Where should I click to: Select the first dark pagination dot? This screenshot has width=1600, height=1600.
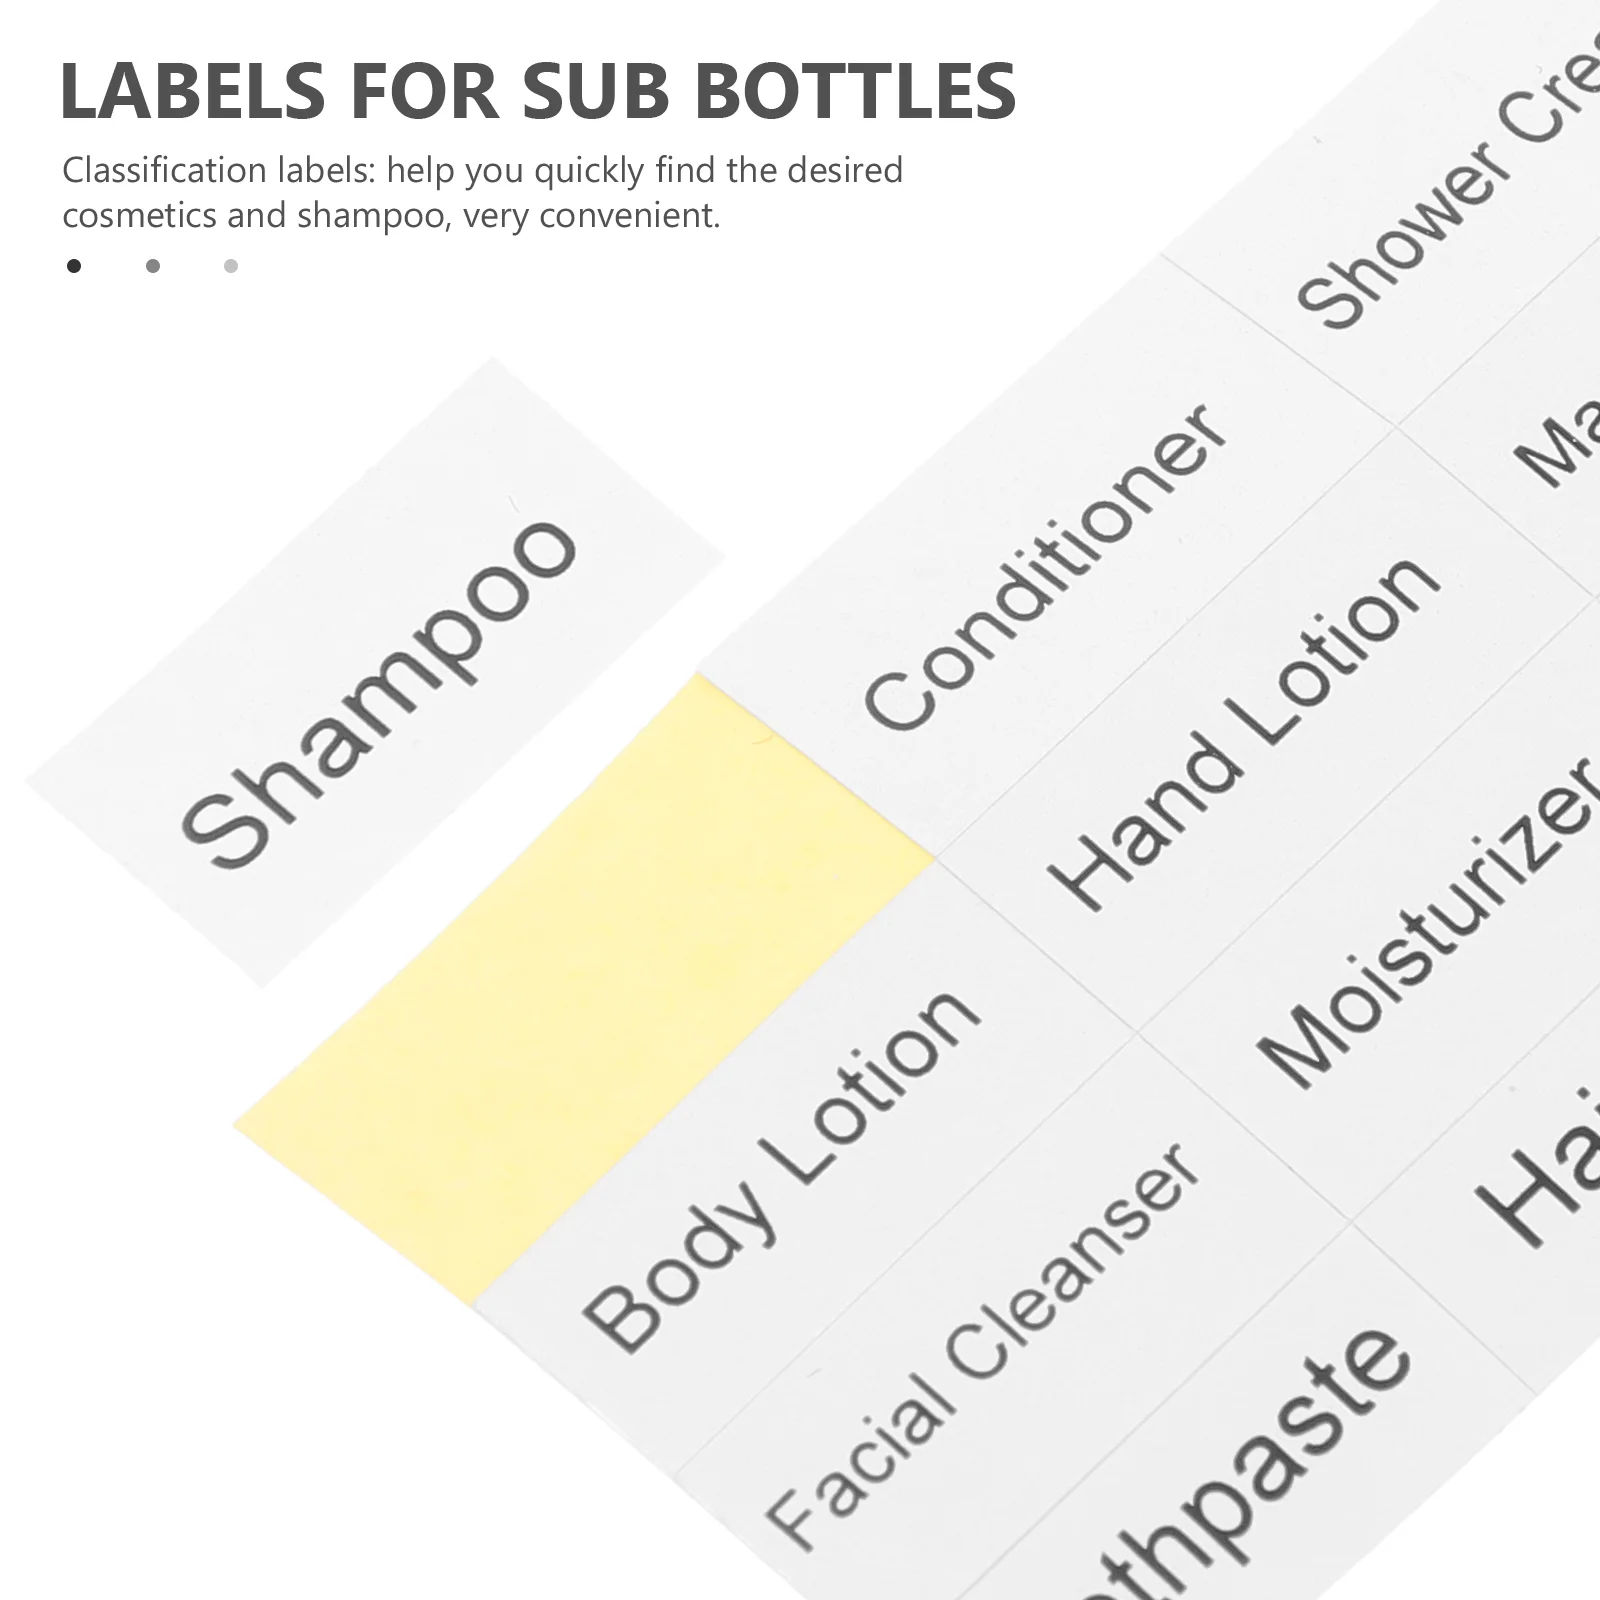tap(74, 266)
